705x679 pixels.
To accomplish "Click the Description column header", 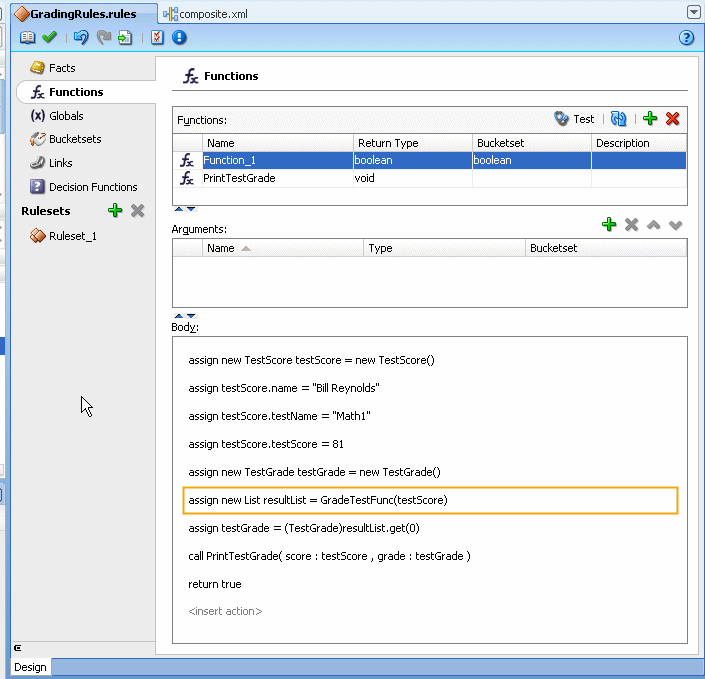I will 639,143.
